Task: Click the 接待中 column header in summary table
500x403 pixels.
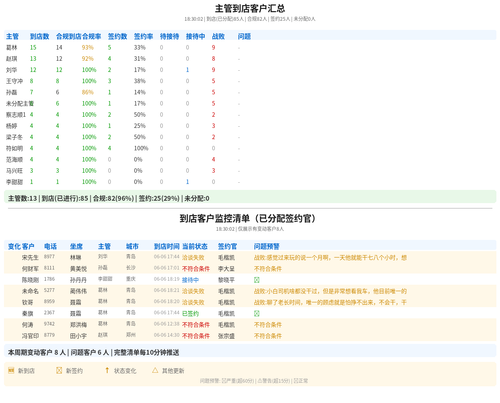Action: coord(195,36)
